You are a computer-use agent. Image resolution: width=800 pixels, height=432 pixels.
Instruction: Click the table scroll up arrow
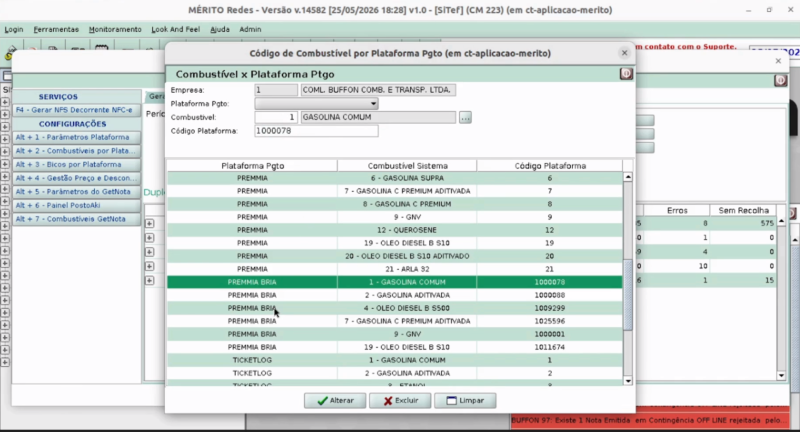[x=628, y=177]
